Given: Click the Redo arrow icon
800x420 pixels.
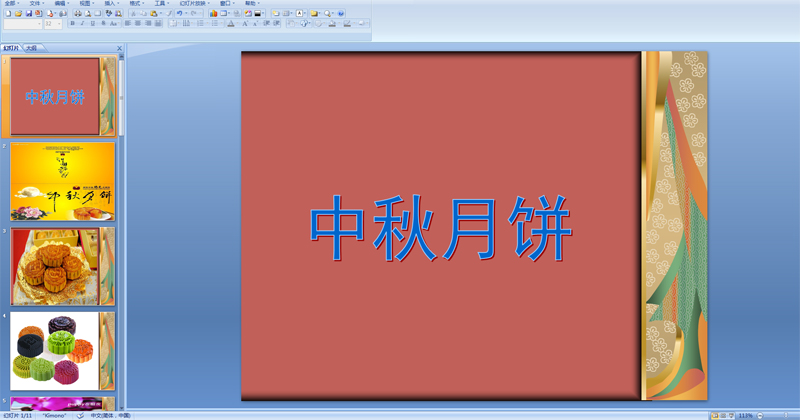Looking at the screenshot, I should pyautogui.click(x=193, y=13).
